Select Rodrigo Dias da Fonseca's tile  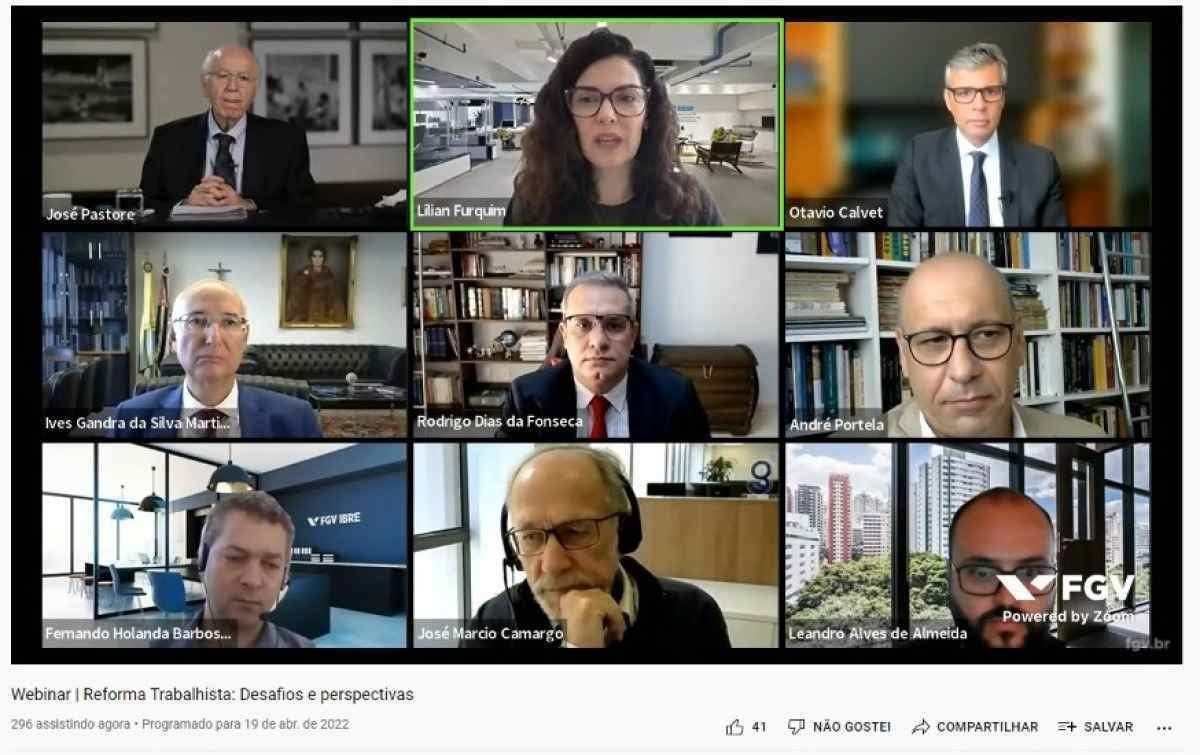pyautogui.click(x=596, y=335)
